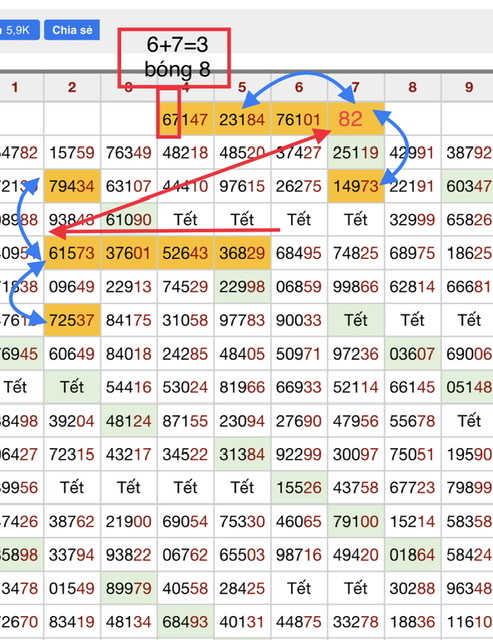
Task: Select cell 52643 in orange row
Action: click(x=185, y=253)
